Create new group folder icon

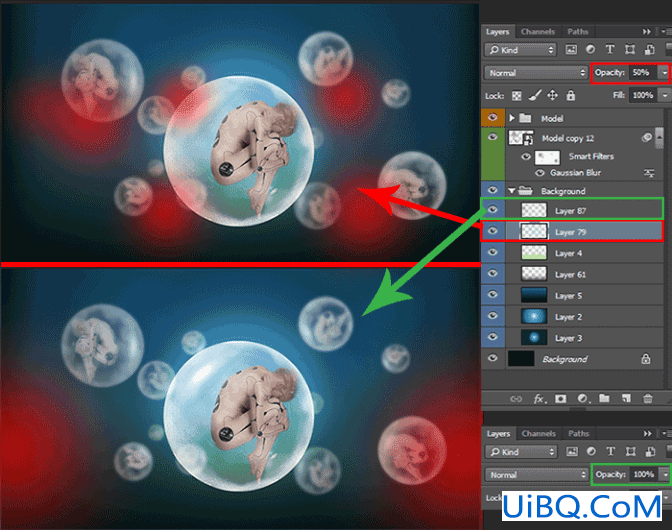604,398
